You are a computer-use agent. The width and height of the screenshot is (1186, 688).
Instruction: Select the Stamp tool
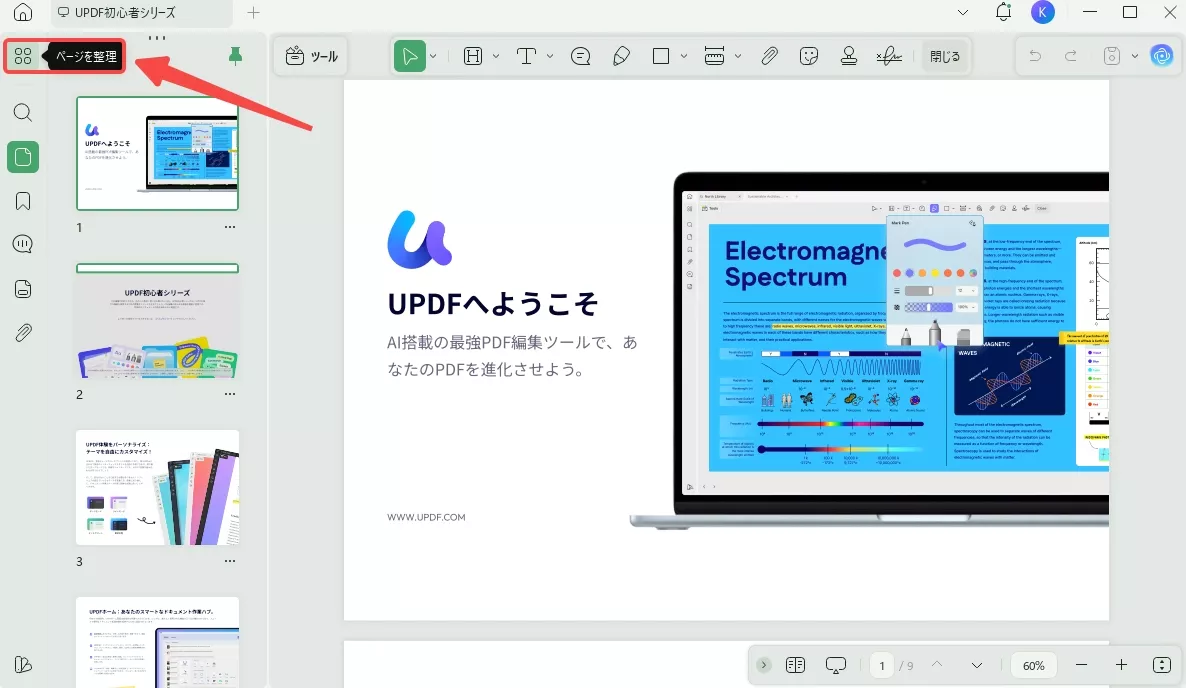pos(848,56)
